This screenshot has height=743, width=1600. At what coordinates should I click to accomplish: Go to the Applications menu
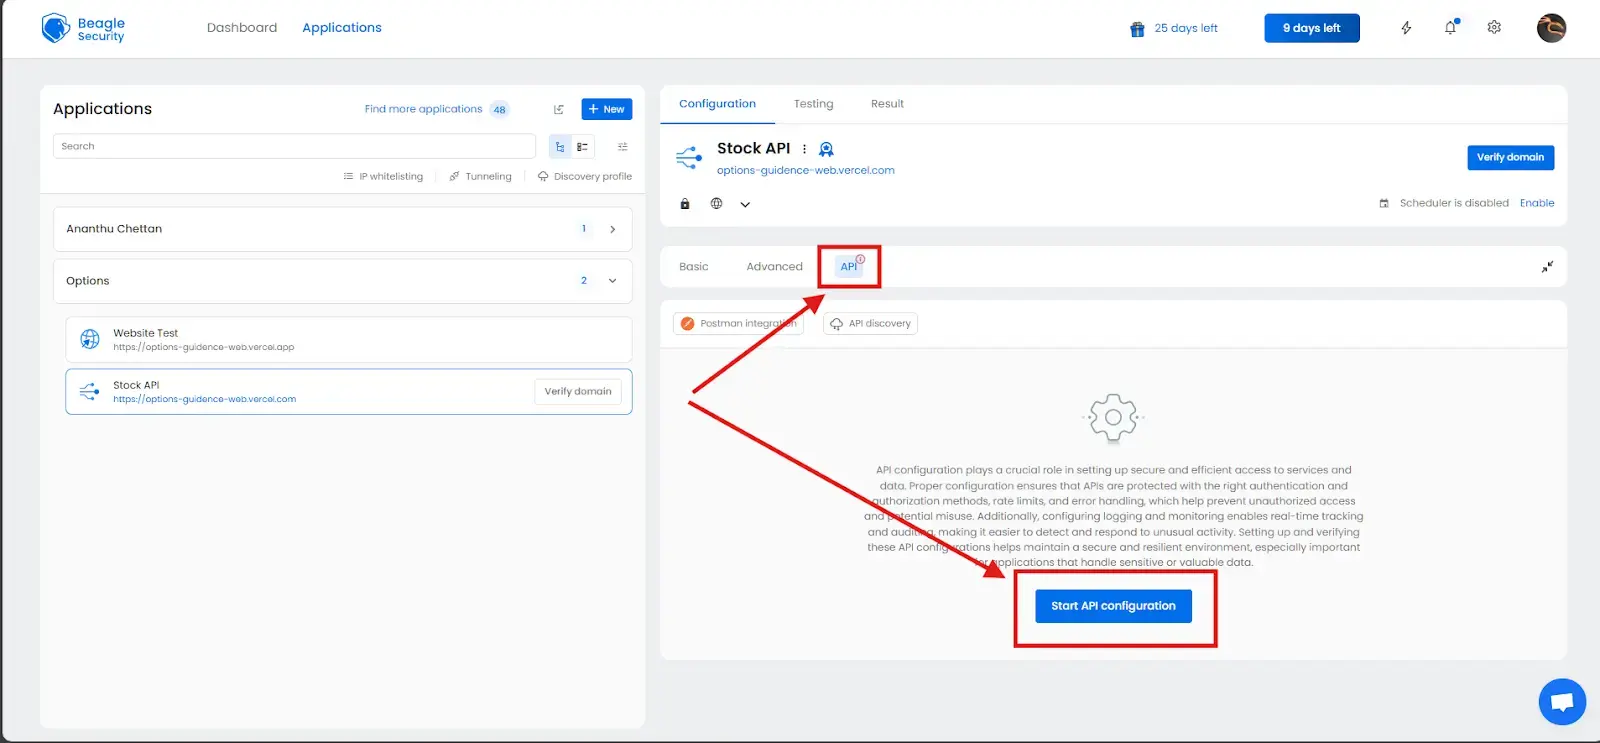(x=342, y=28)
